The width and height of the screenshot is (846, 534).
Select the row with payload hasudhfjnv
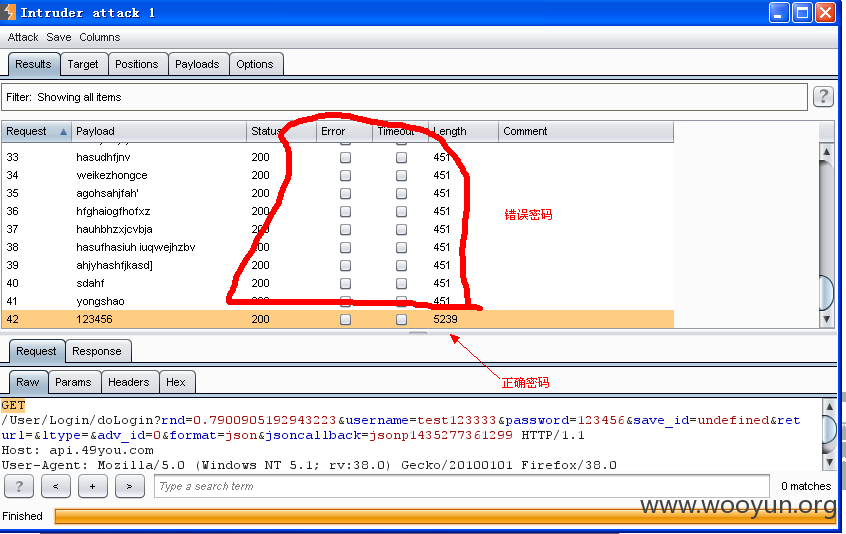click(x=338, y=158)
